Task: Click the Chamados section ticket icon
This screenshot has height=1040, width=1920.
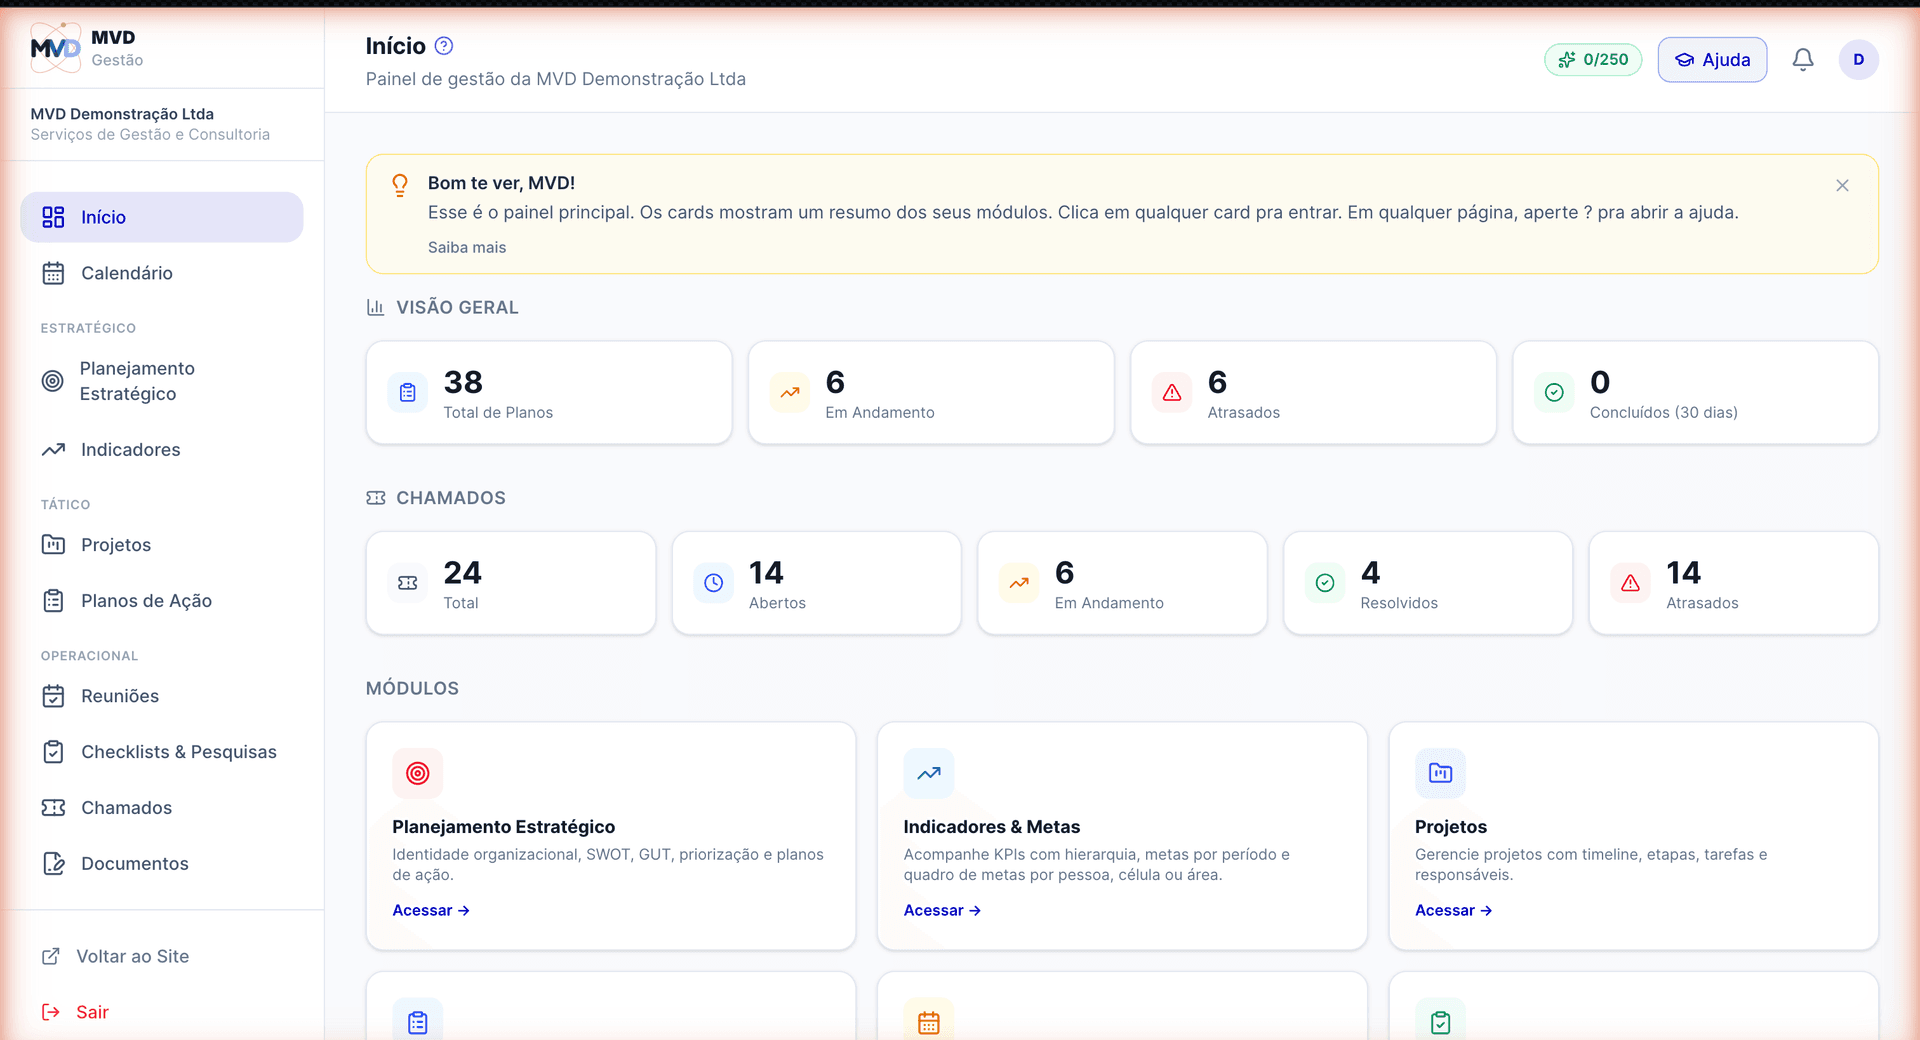Action: [375, 498]
